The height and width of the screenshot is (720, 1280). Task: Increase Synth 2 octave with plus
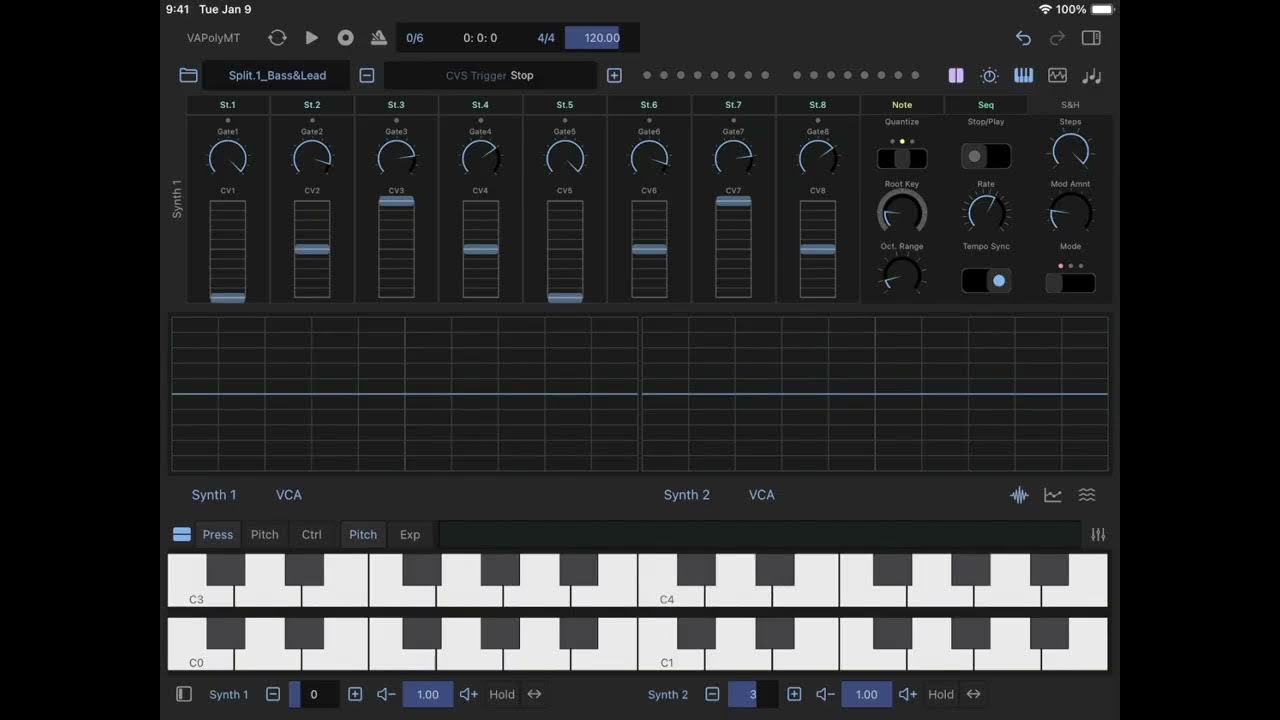[794, 694]
